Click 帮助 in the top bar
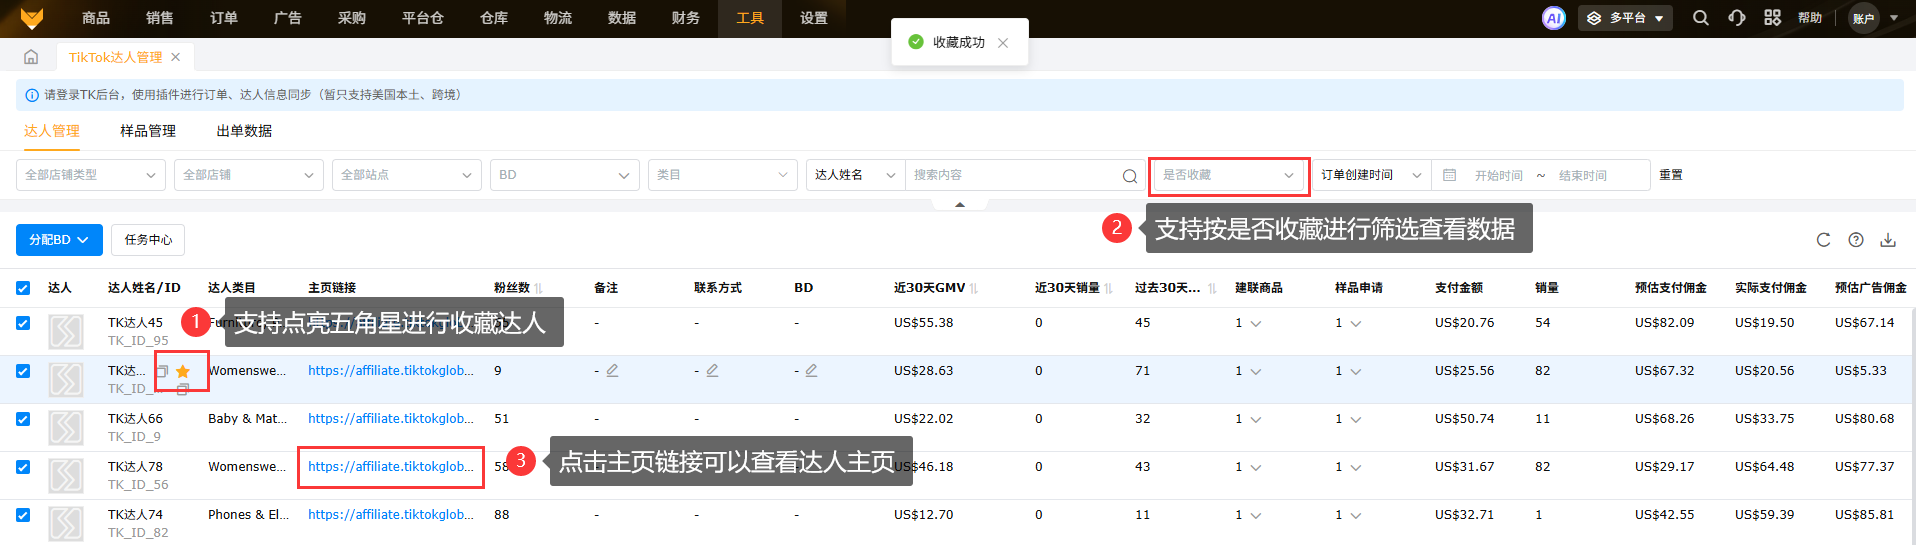Screen dimensions: 1916x545 pyautogui.click(x=1810, y=18)
